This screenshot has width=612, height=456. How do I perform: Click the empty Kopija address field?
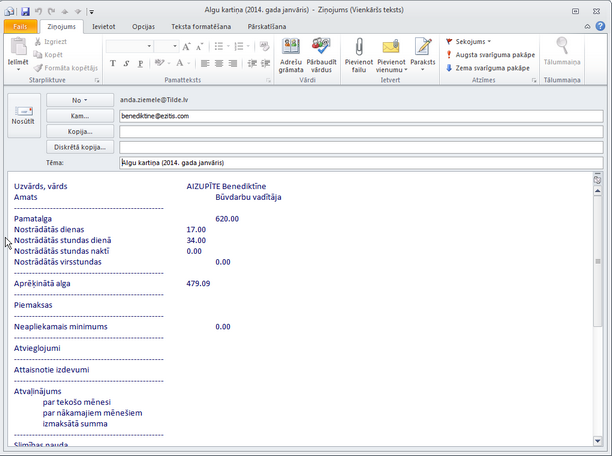click(361, 132)
